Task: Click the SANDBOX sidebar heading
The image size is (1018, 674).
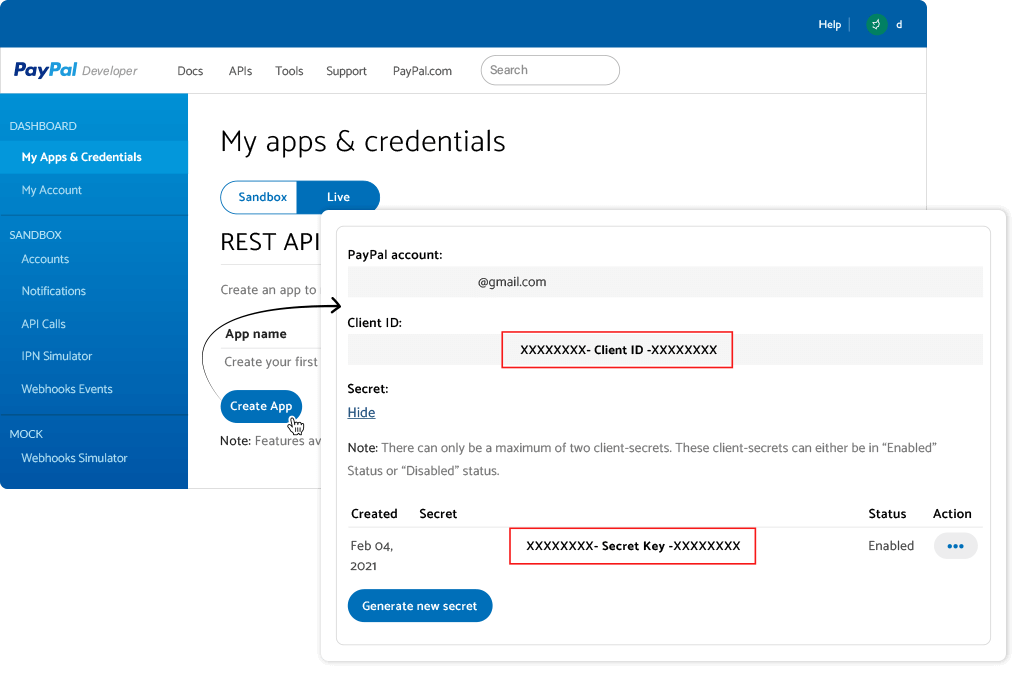Action: coord(36,235)
